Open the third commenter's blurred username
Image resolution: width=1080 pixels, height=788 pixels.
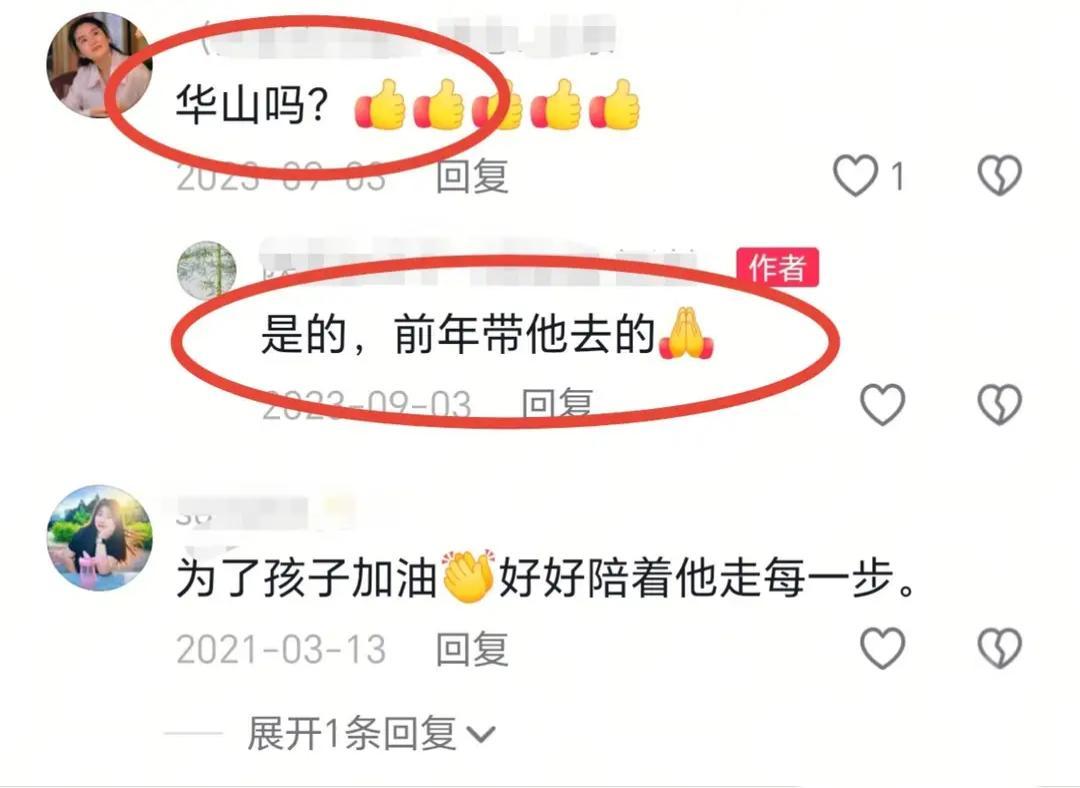pyautogui.click(x=265, y=512)
